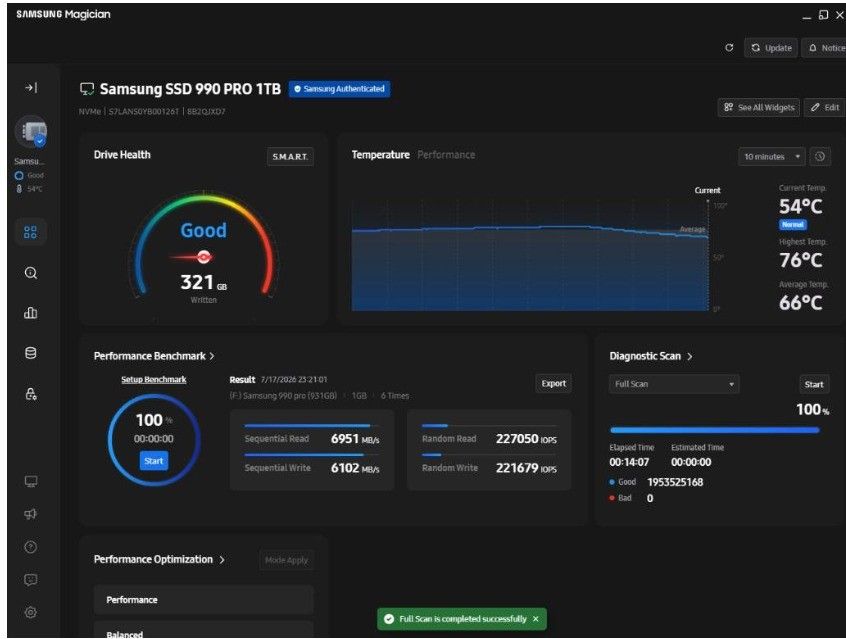Dismiss the Full Scan completed notification
The height and width of the screenshot is (639, 846).
tap(536, 619)
